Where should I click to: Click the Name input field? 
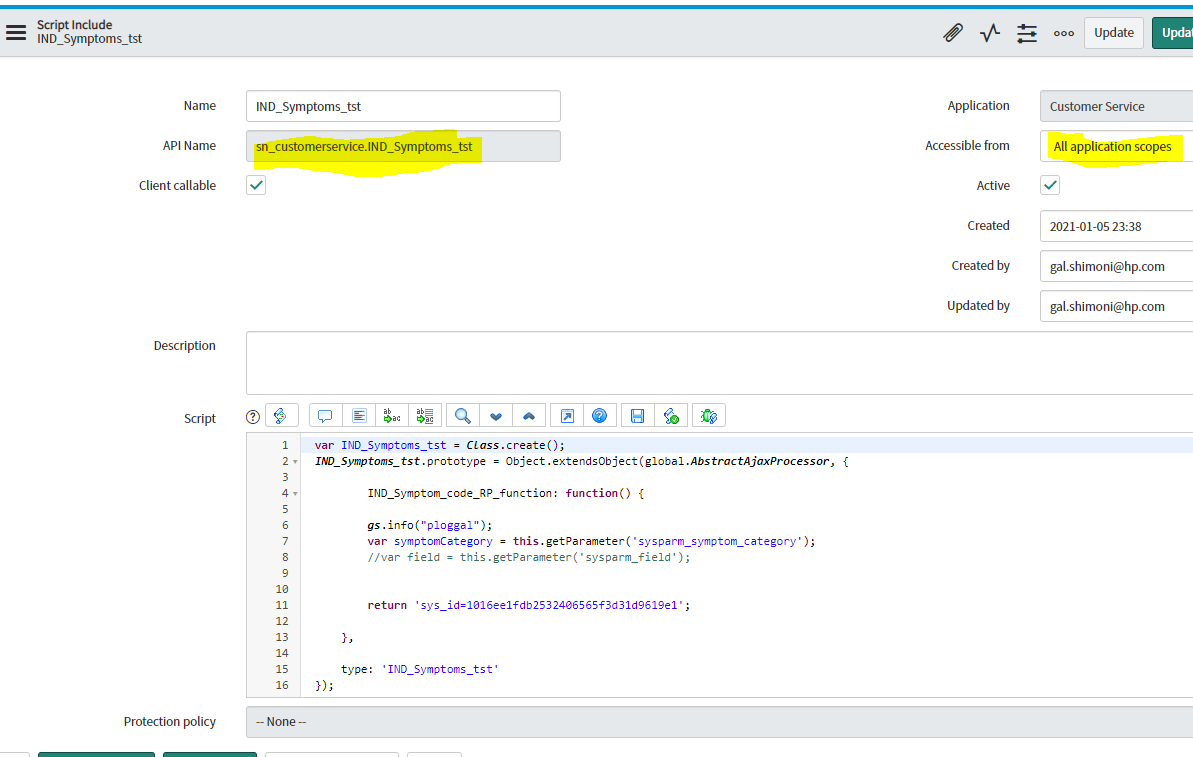click(403, 106)
